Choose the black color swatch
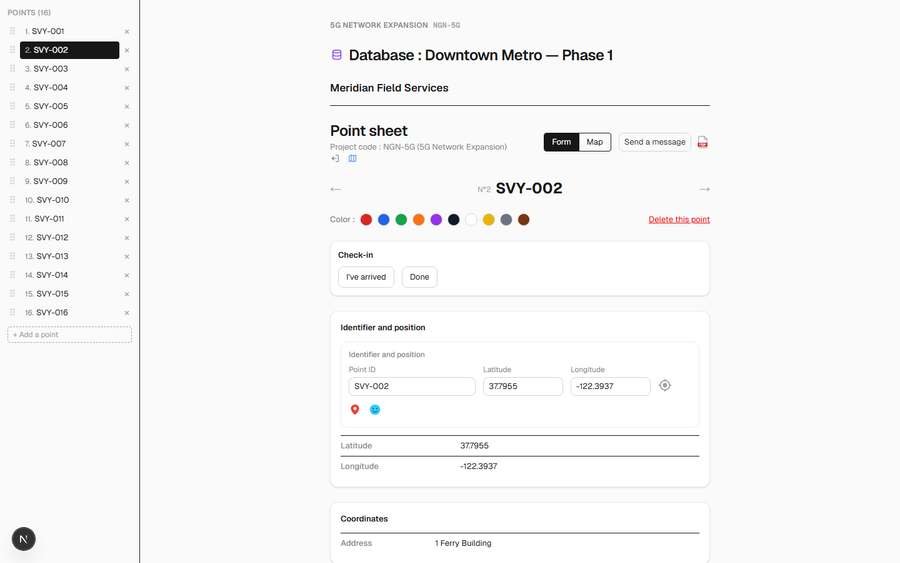 pyautogui.click(x=453, y=219)
